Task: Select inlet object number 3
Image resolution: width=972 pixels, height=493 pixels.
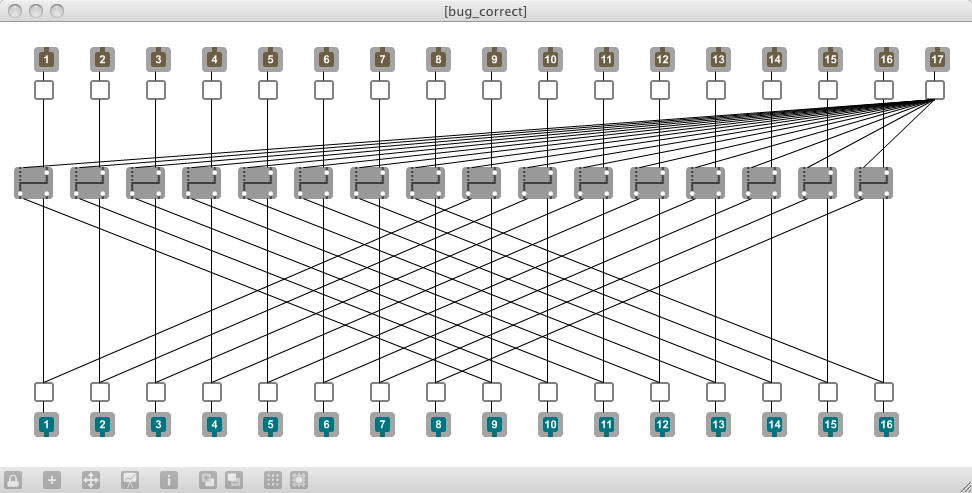Action: coord(158,60)
